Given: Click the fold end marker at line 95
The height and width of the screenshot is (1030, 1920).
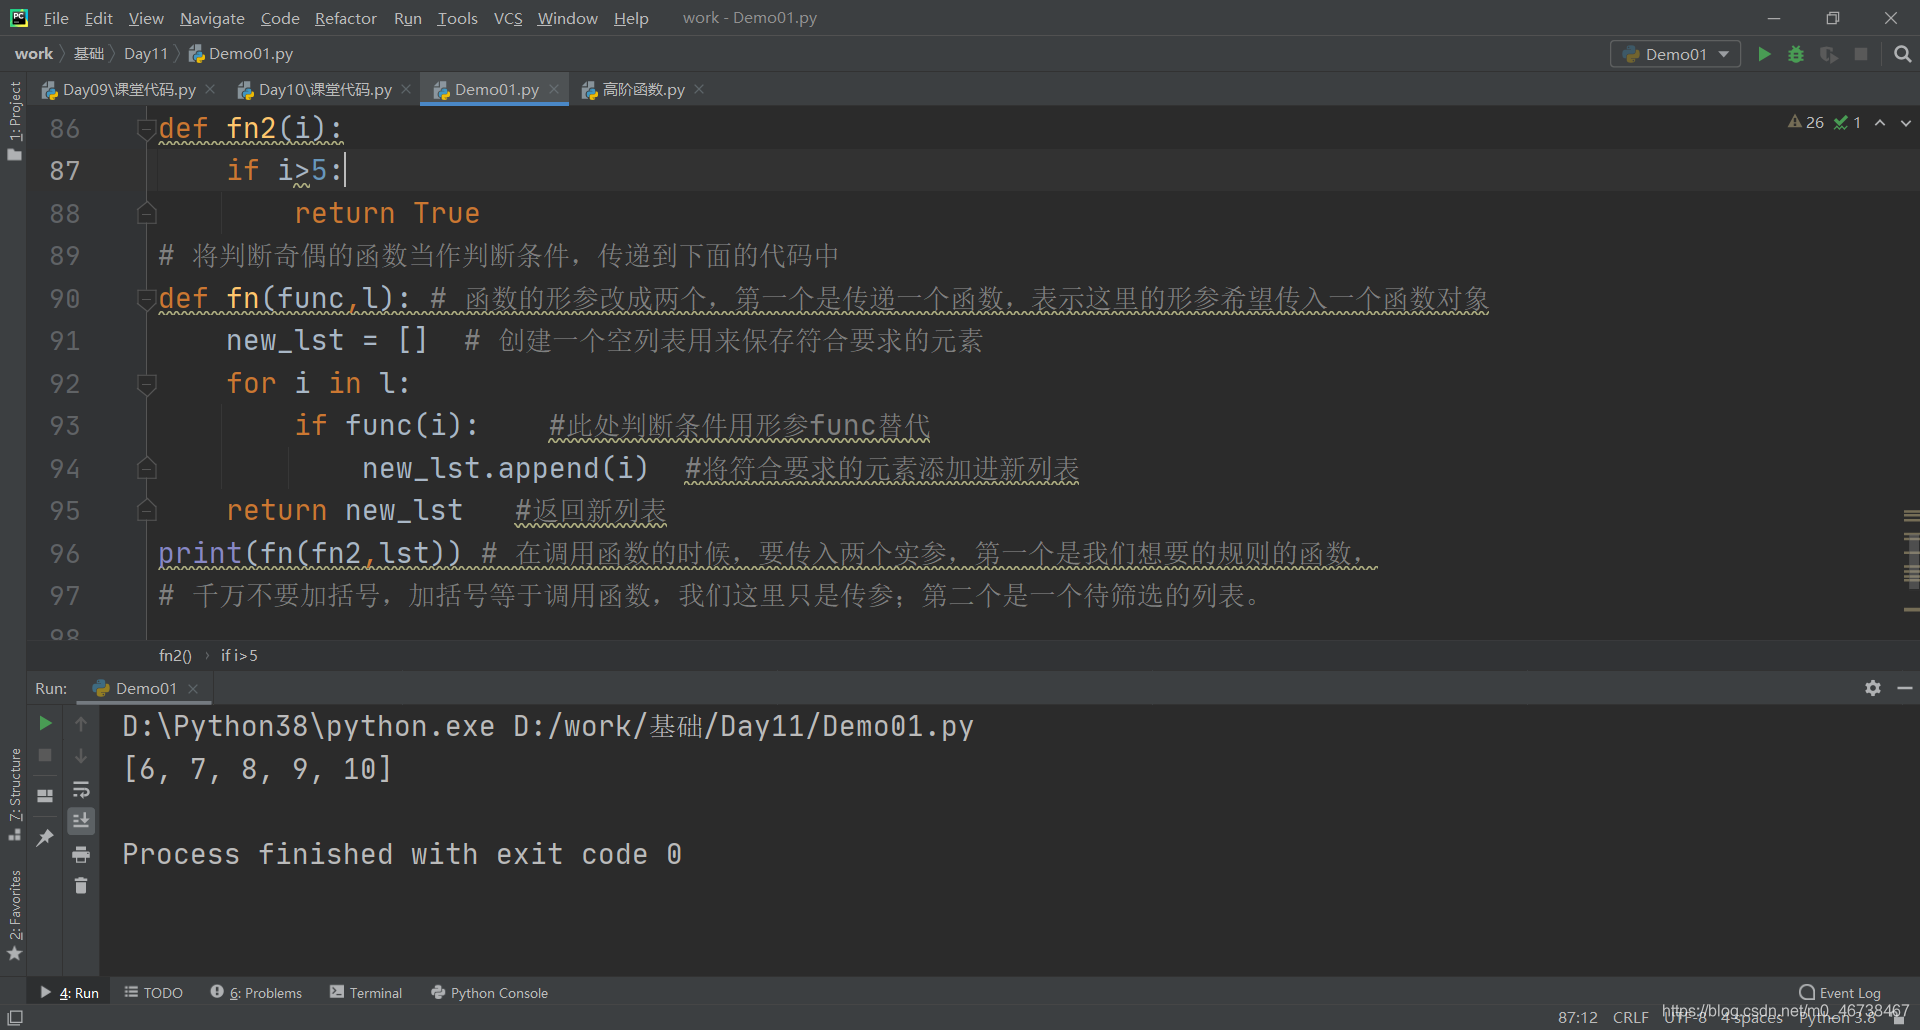Looking at the screenshot, I should click(x=147, y=510).
